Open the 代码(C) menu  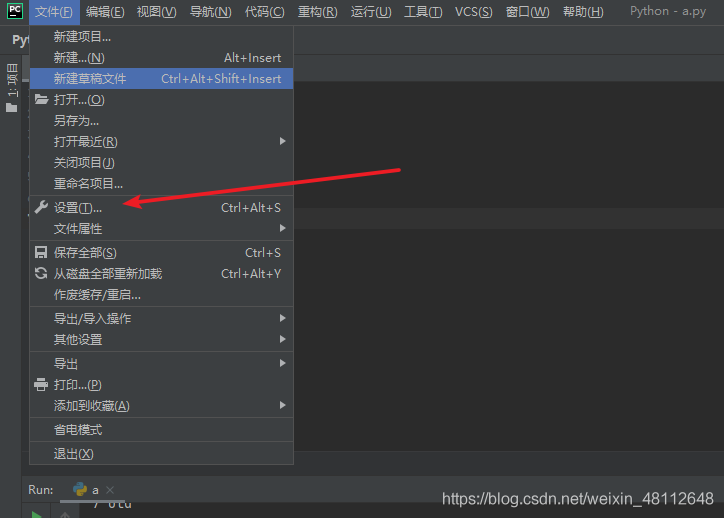click(265, 12)
